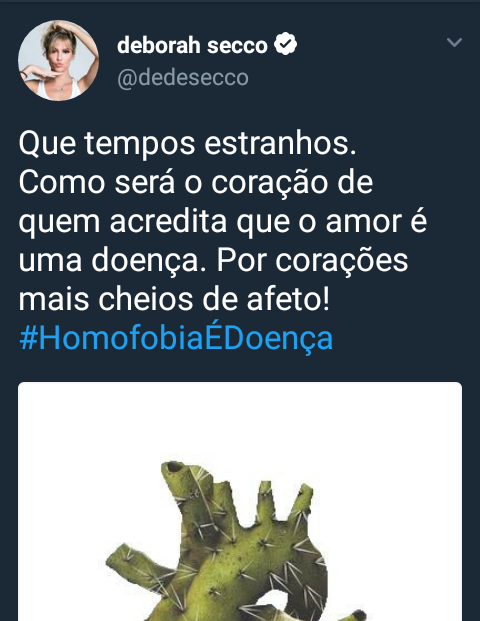Image resolution: width=480 pixels, height=621 pixels.
Task: Open the #HomofobiaÉDoença hashtag link
Action: (176, 338)
